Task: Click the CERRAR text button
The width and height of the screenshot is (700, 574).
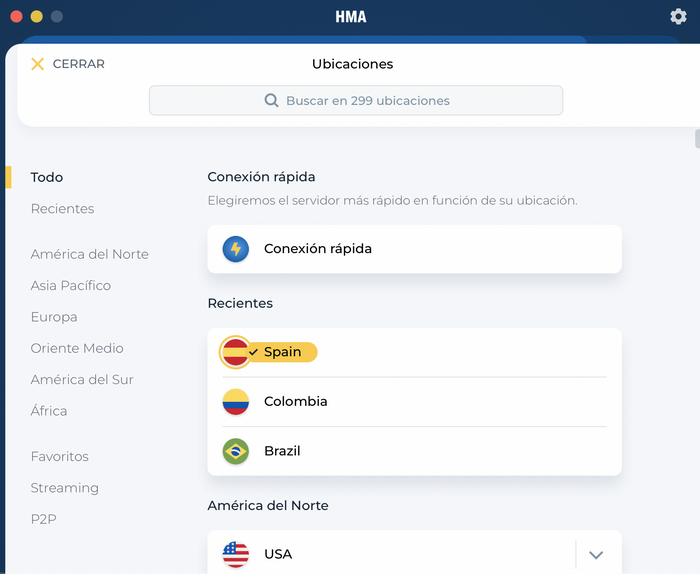Action: tap(79, 64)
